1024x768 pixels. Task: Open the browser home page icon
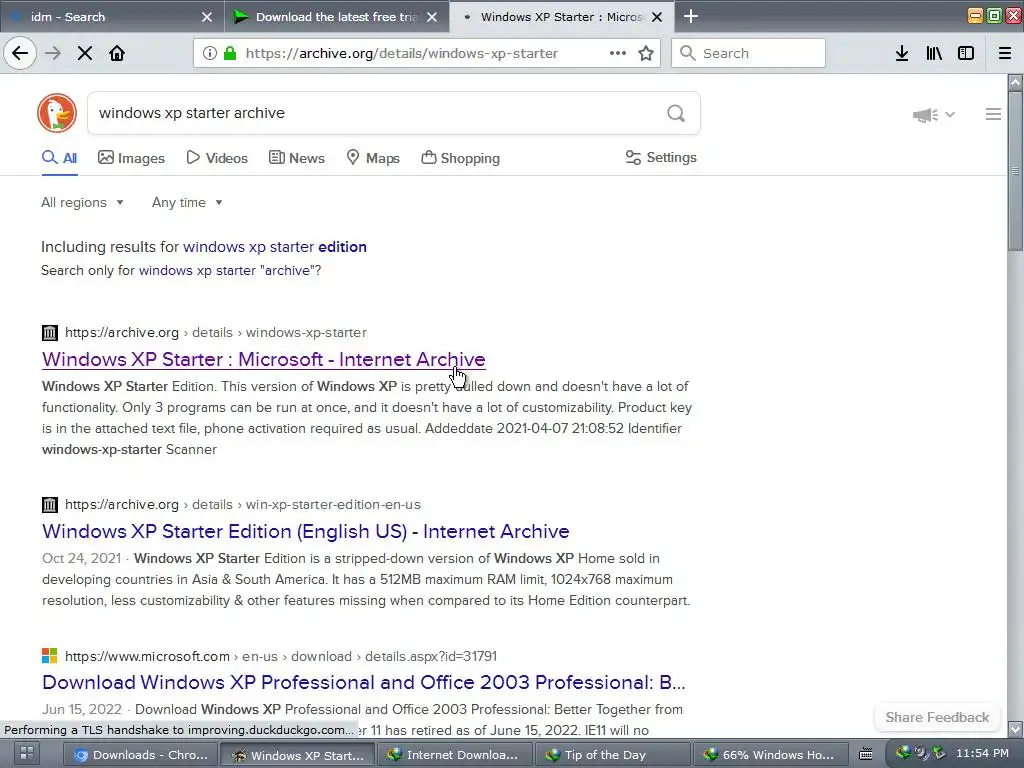point(117,53)
